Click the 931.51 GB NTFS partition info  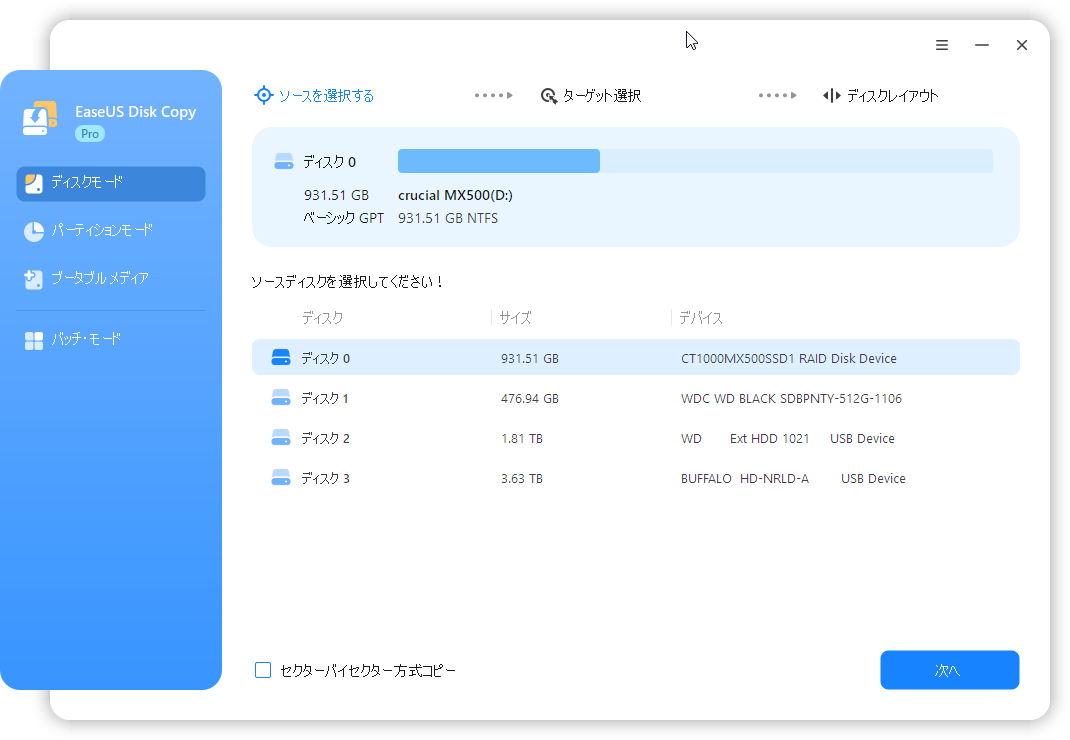pyautogui.click(x=448, y=218)
